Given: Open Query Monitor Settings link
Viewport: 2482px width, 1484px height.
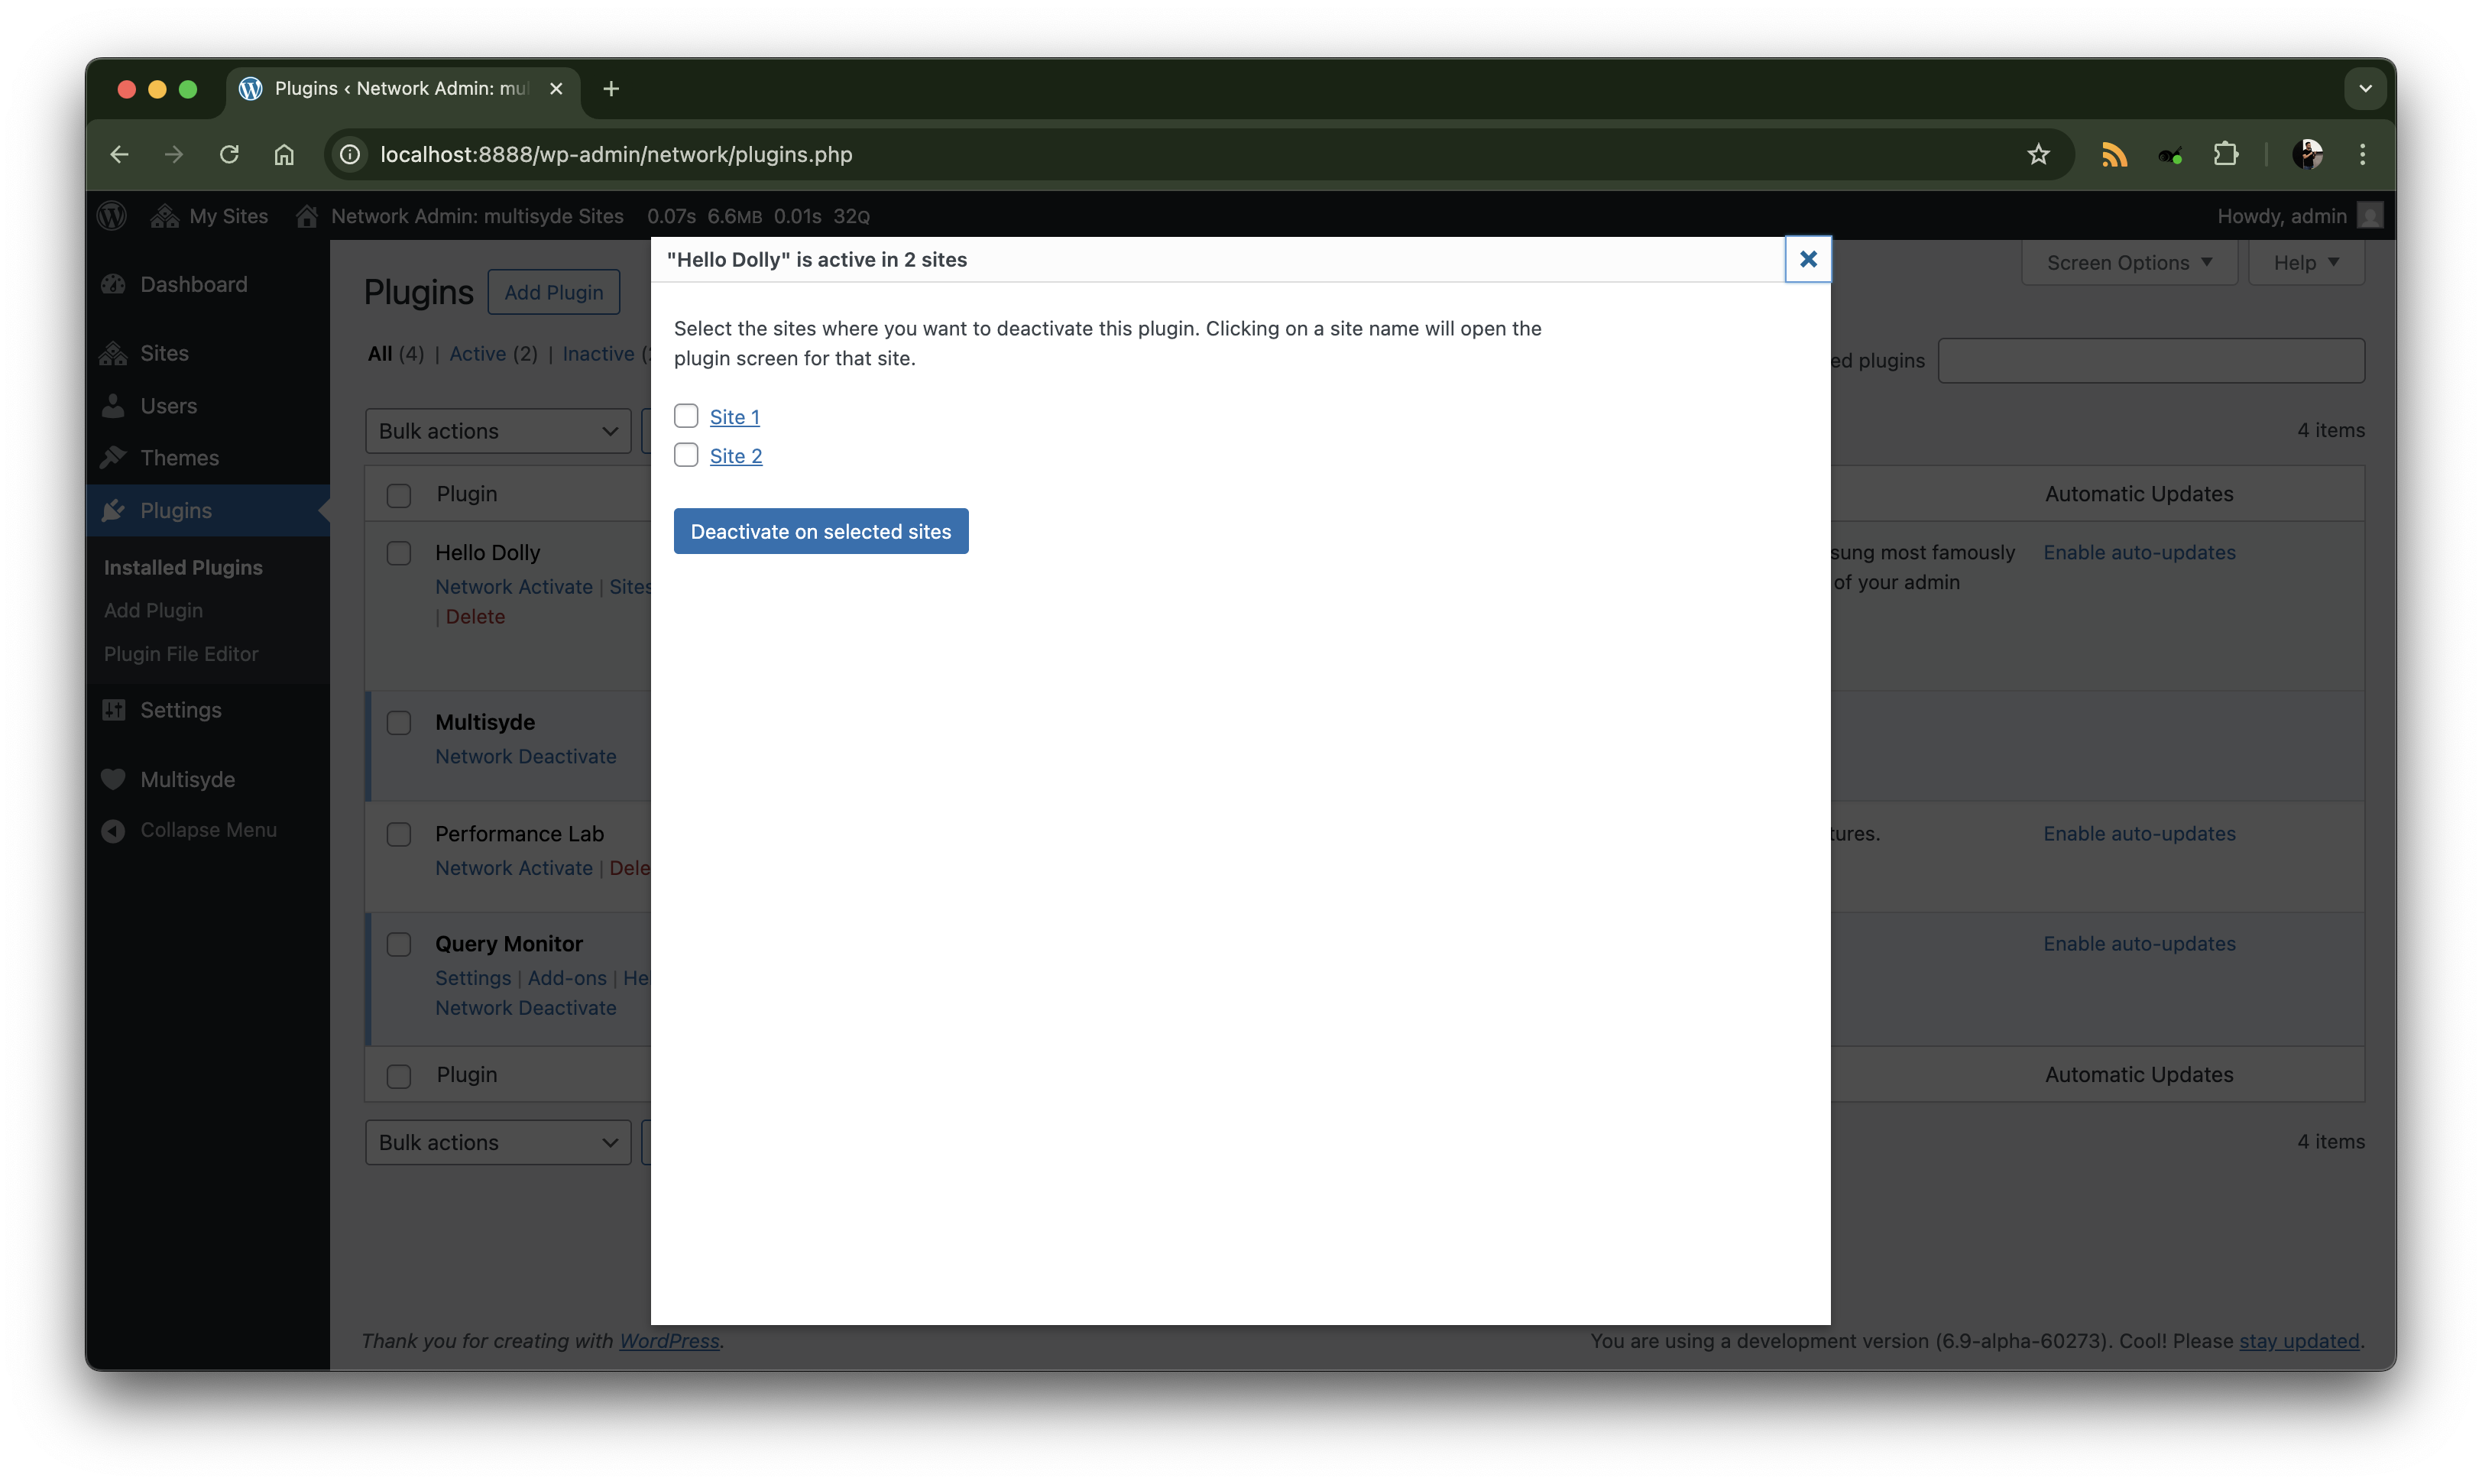Looking at the screenshot, I should (x=473, y=978).
